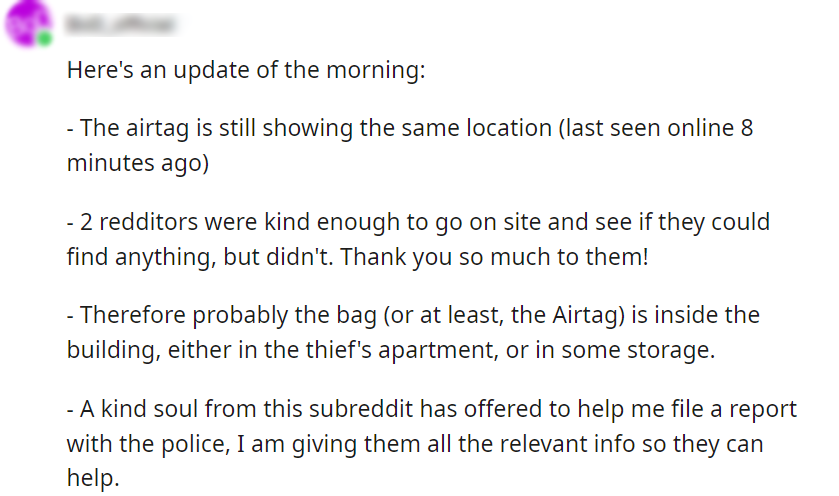839x496 pixels.
Task: Click the purple user avatar
Action: click(x=27, y=24)
